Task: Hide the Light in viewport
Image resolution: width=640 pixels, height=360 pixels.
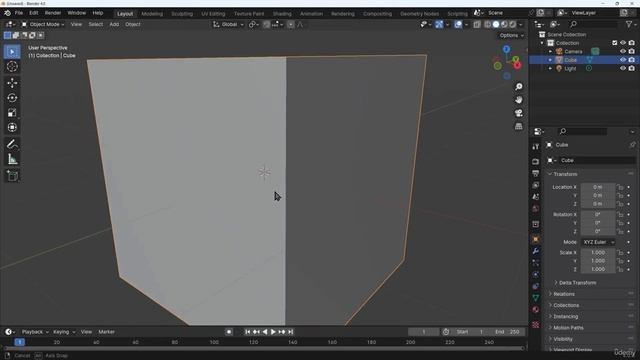Action: click(623, 69)
